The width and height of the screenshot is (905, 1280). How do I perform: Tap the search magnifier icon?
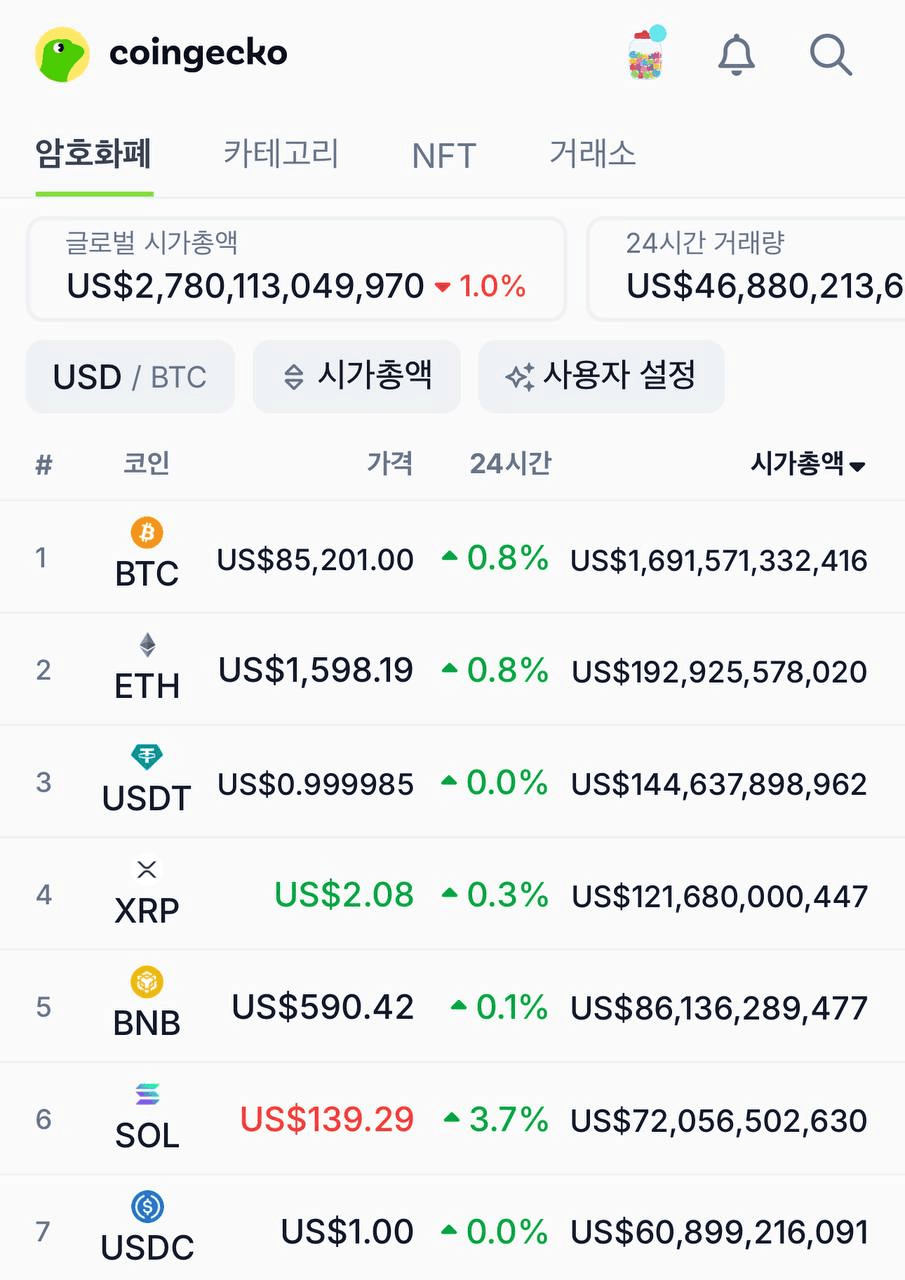[830, 54]
